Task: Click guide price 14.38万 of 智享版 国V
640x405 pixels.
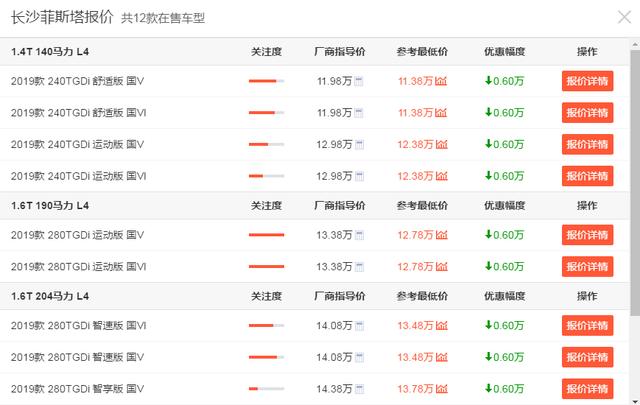Action: tap(334, 389)
